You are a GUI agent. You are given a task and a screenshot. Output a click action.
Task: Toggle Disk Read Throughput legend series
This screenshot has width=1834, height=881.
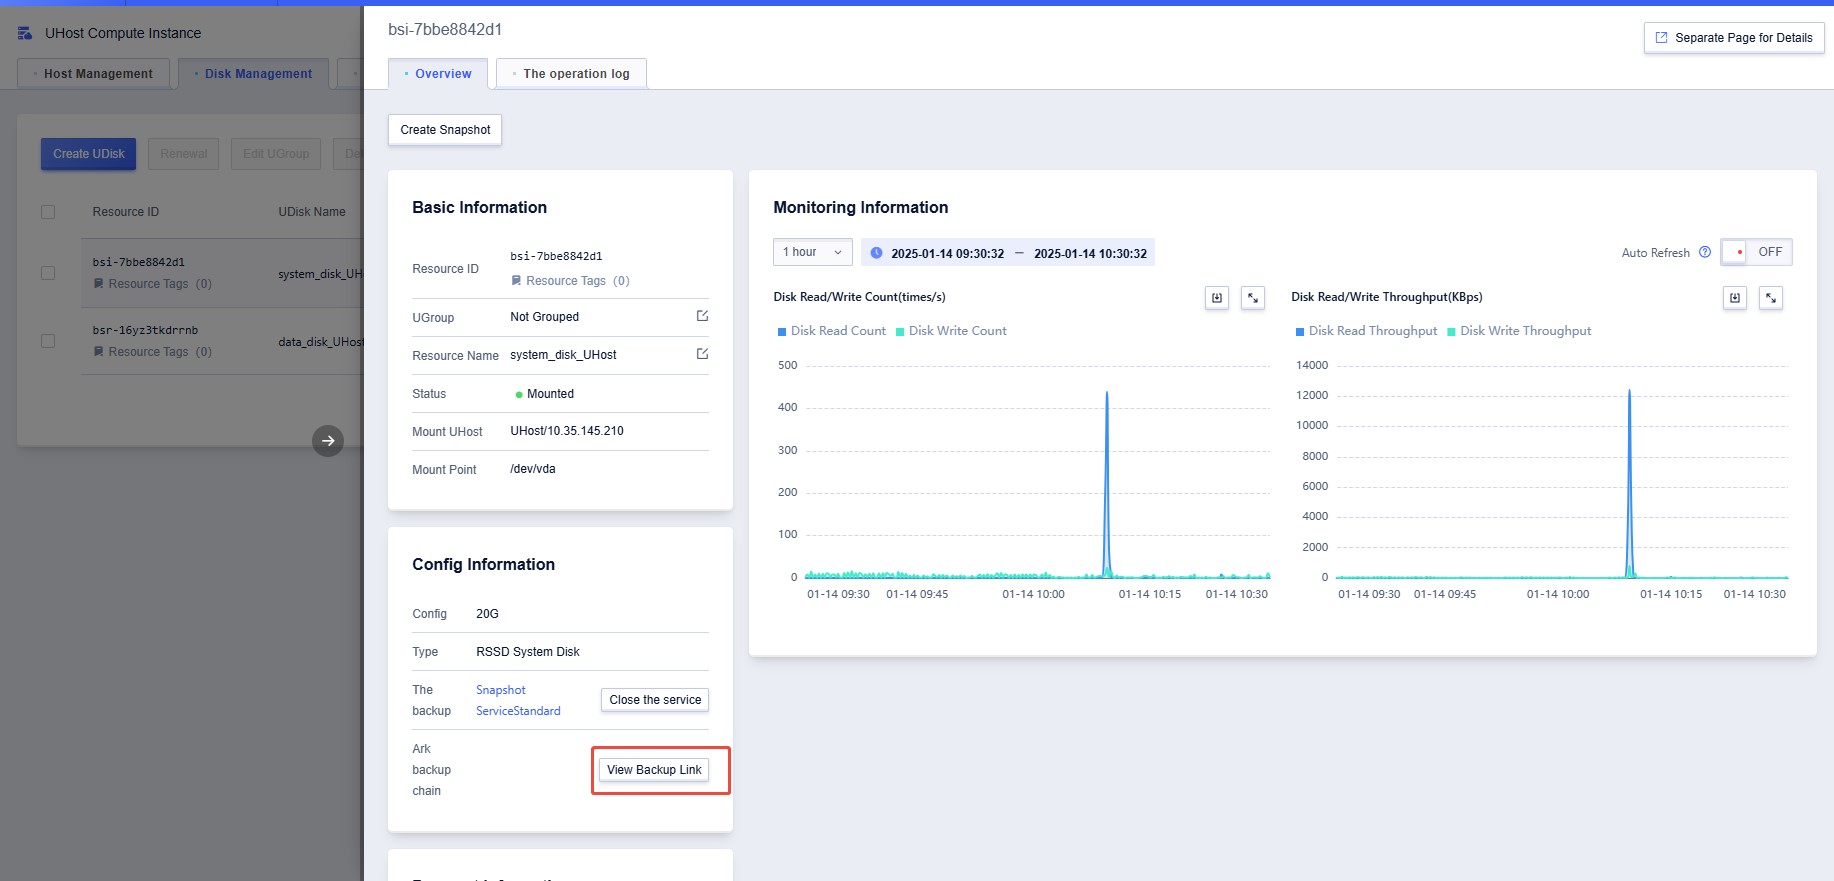pyautogui.click(x=1366, y=331)
